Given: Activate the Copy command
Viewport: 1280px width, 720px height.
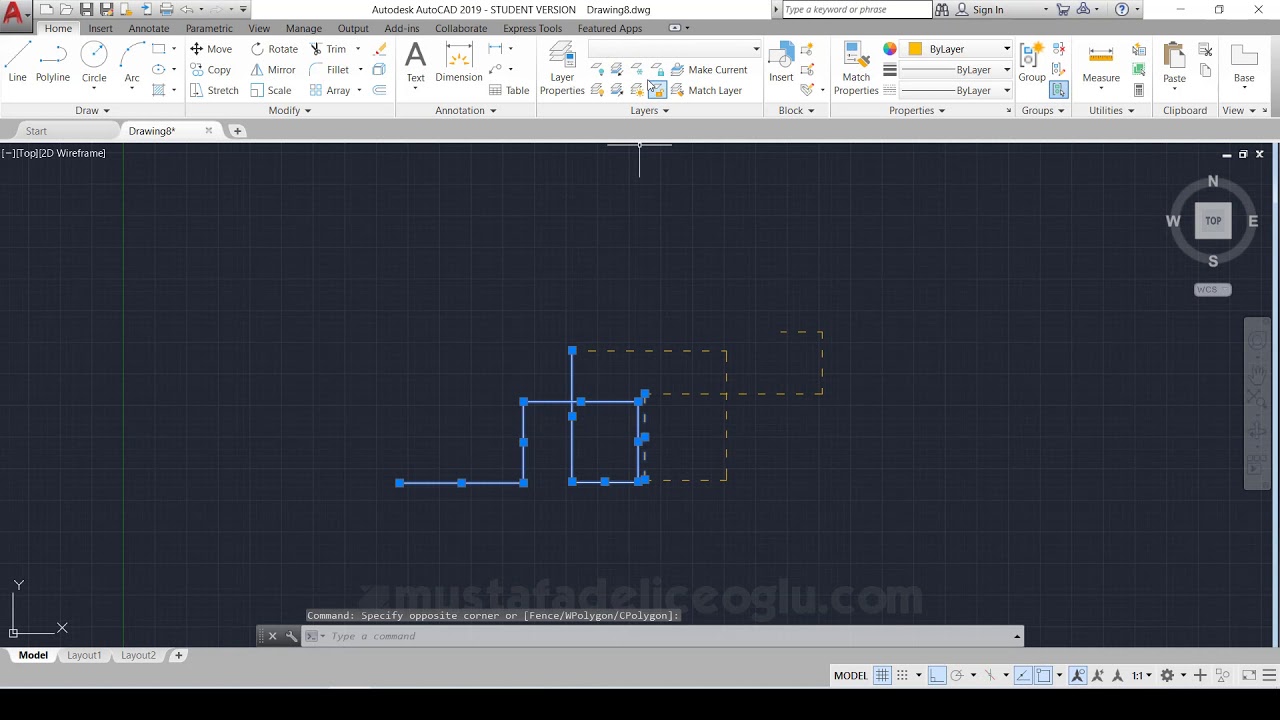Looking at the screenshot, I should (211, 70).
